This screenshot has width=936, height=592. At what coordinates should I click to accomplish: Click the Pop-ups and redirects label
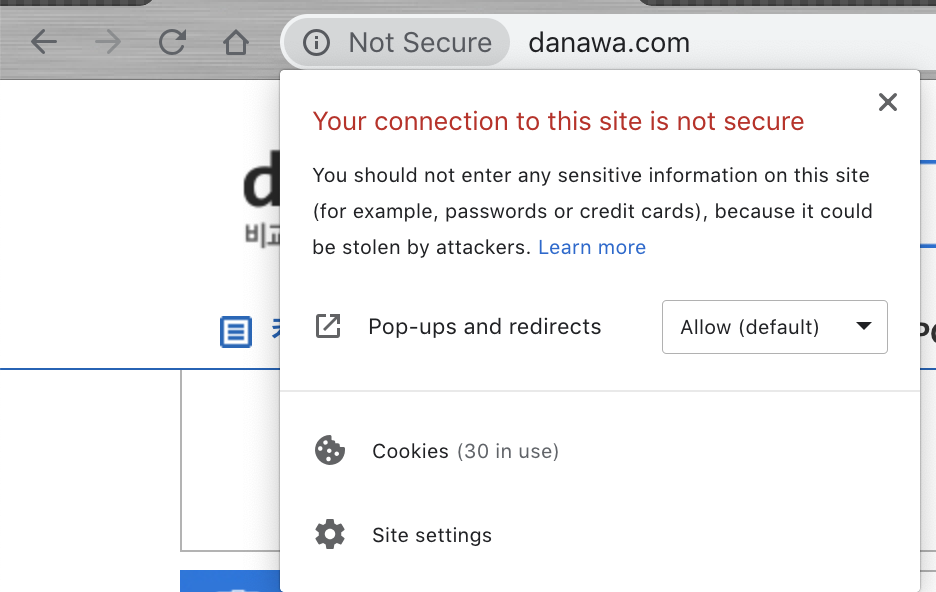point(485,327)
